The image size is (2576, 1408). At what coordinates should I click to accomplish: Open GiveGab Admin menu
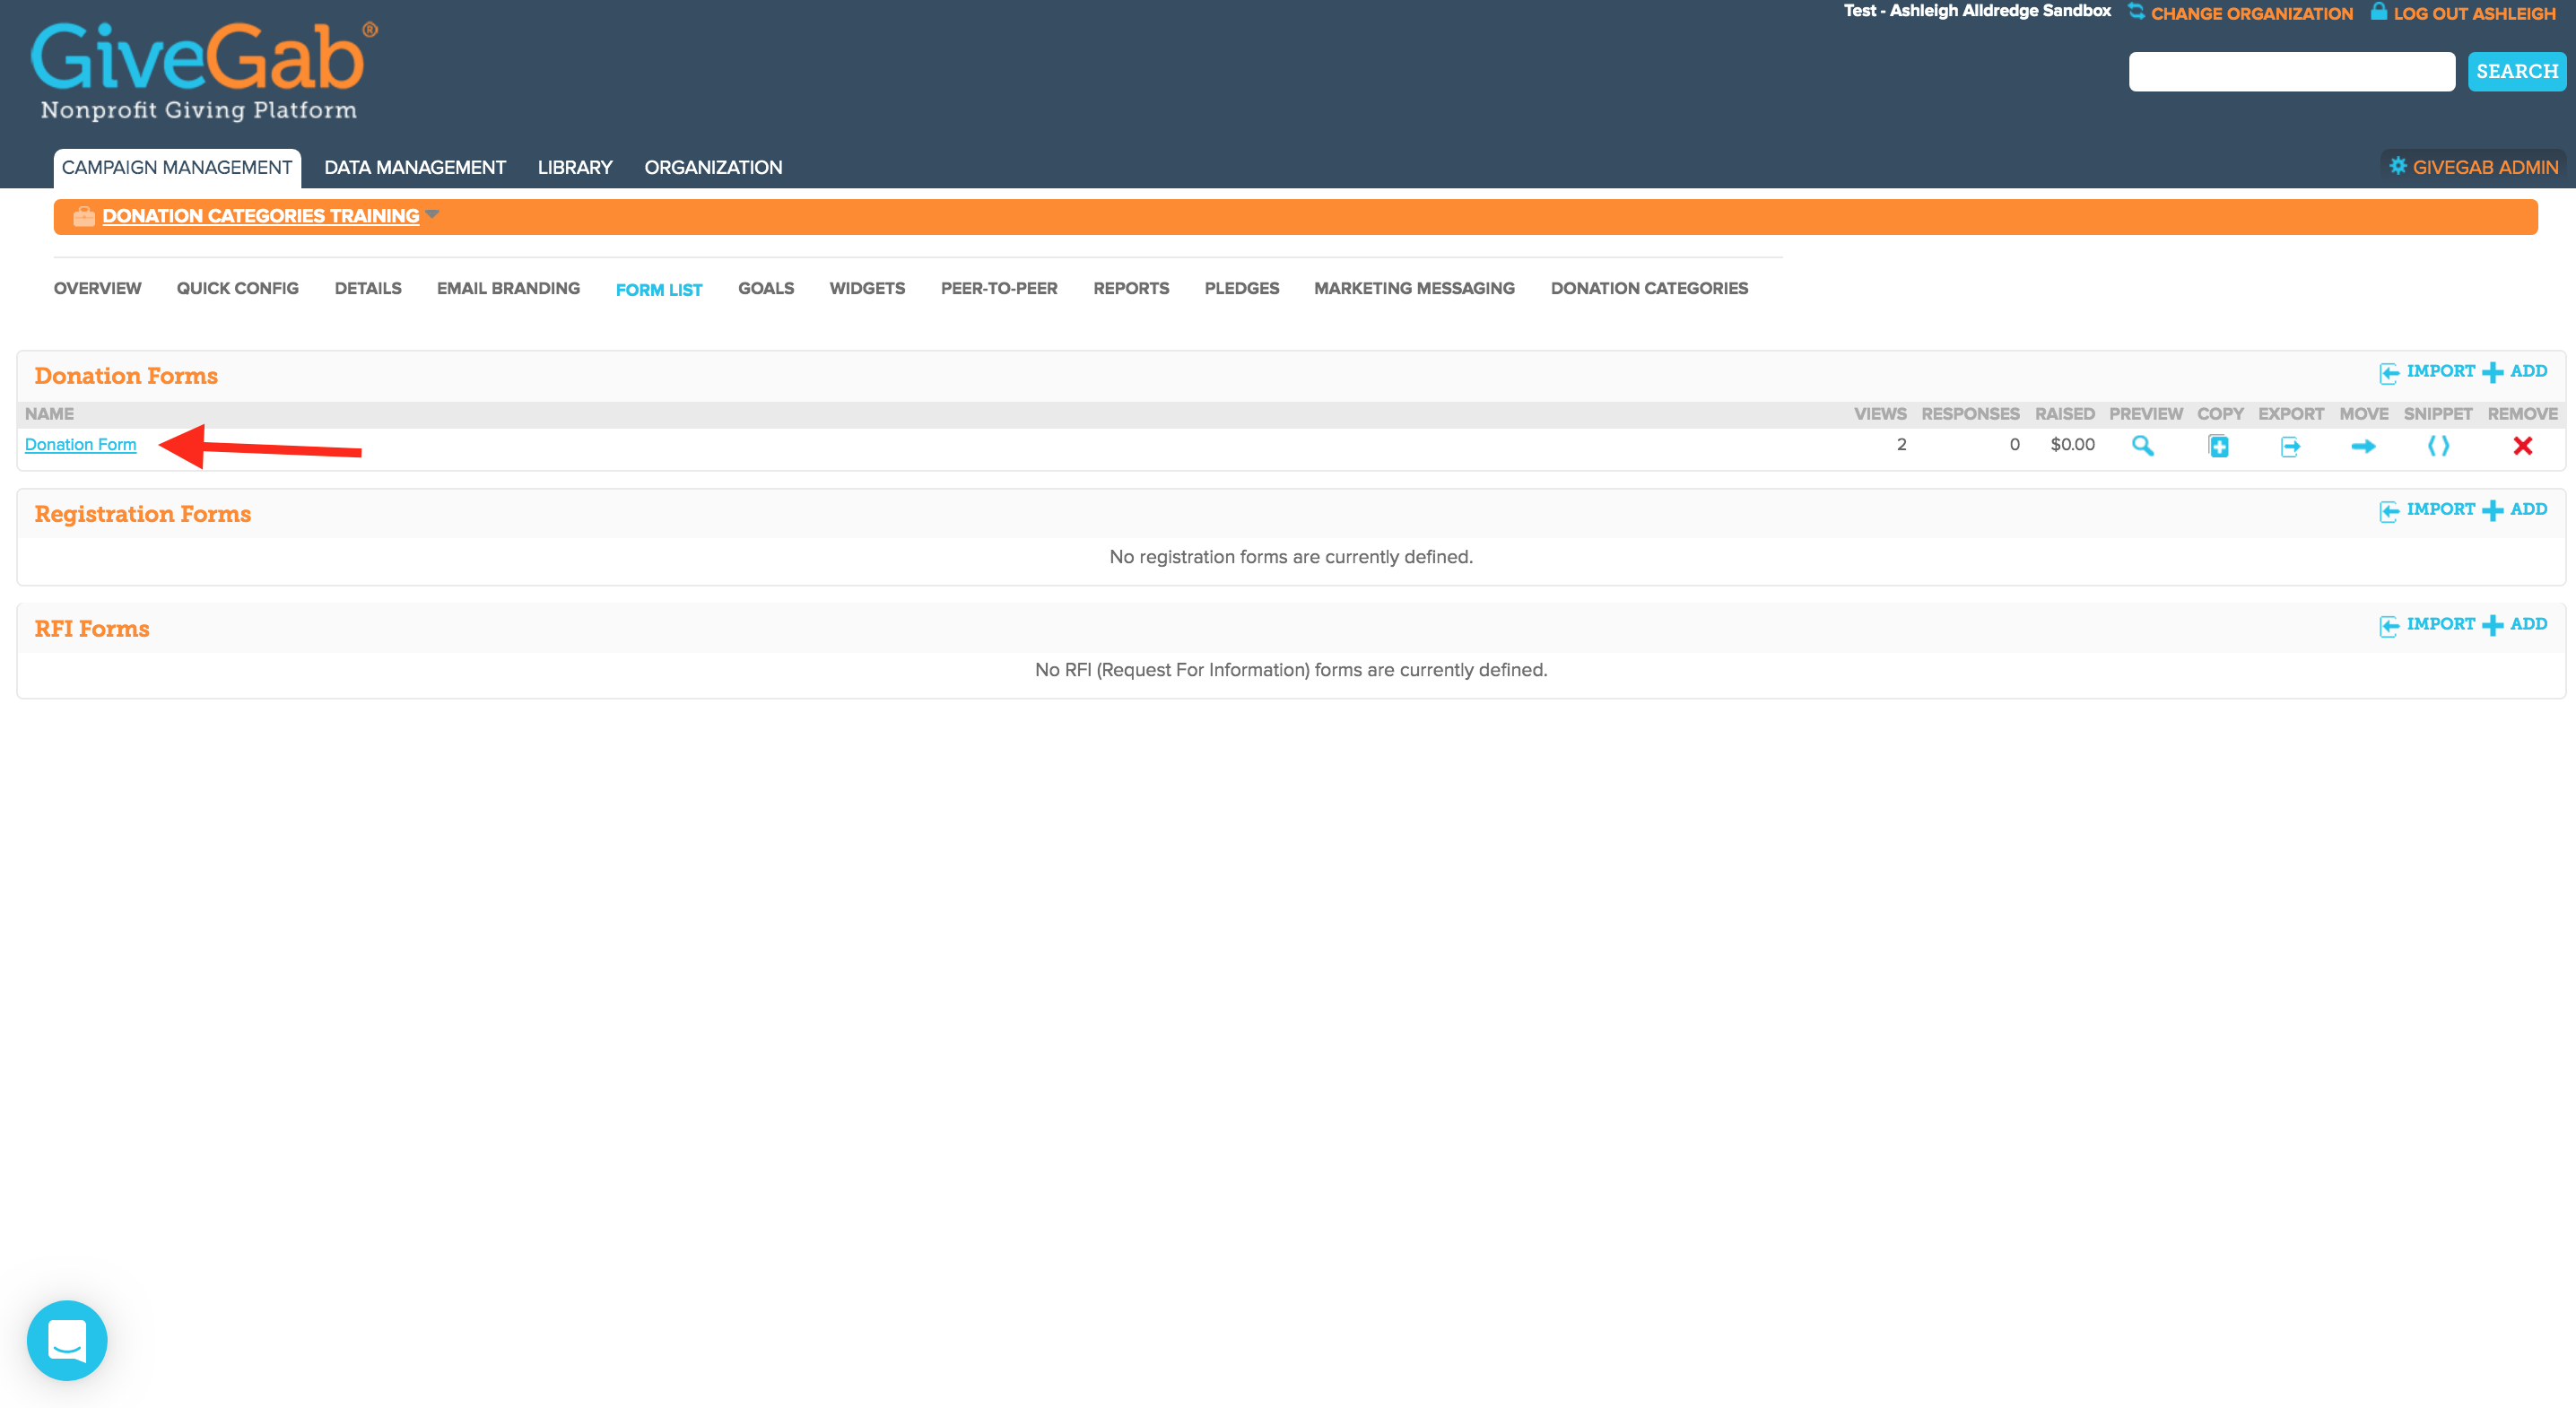[2485, 167]
